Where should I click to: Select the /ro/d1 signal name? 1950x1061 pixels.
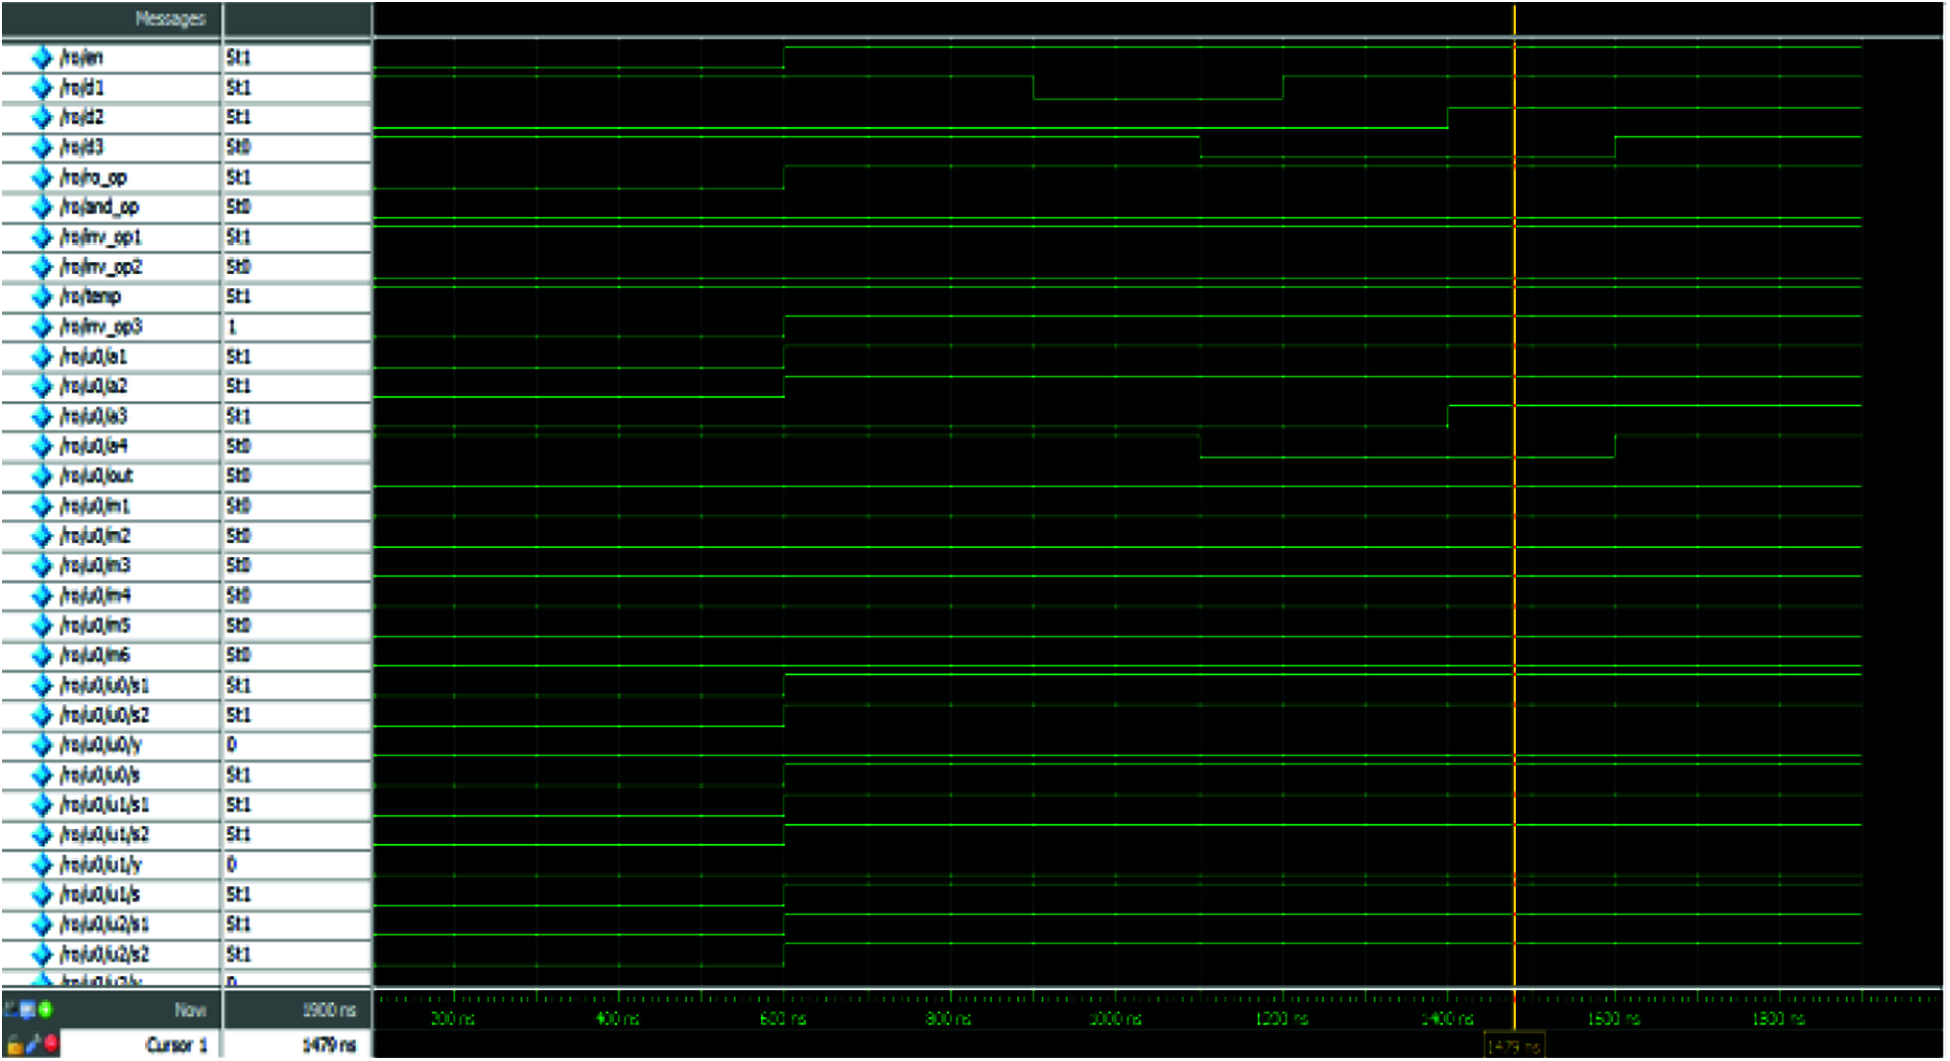(82, 88)
